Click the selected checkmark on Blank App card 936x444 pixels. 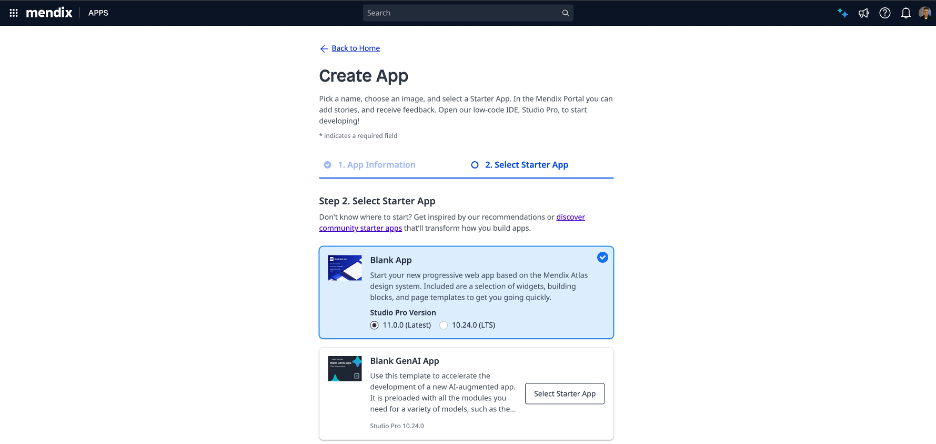(x=603, y=258)
